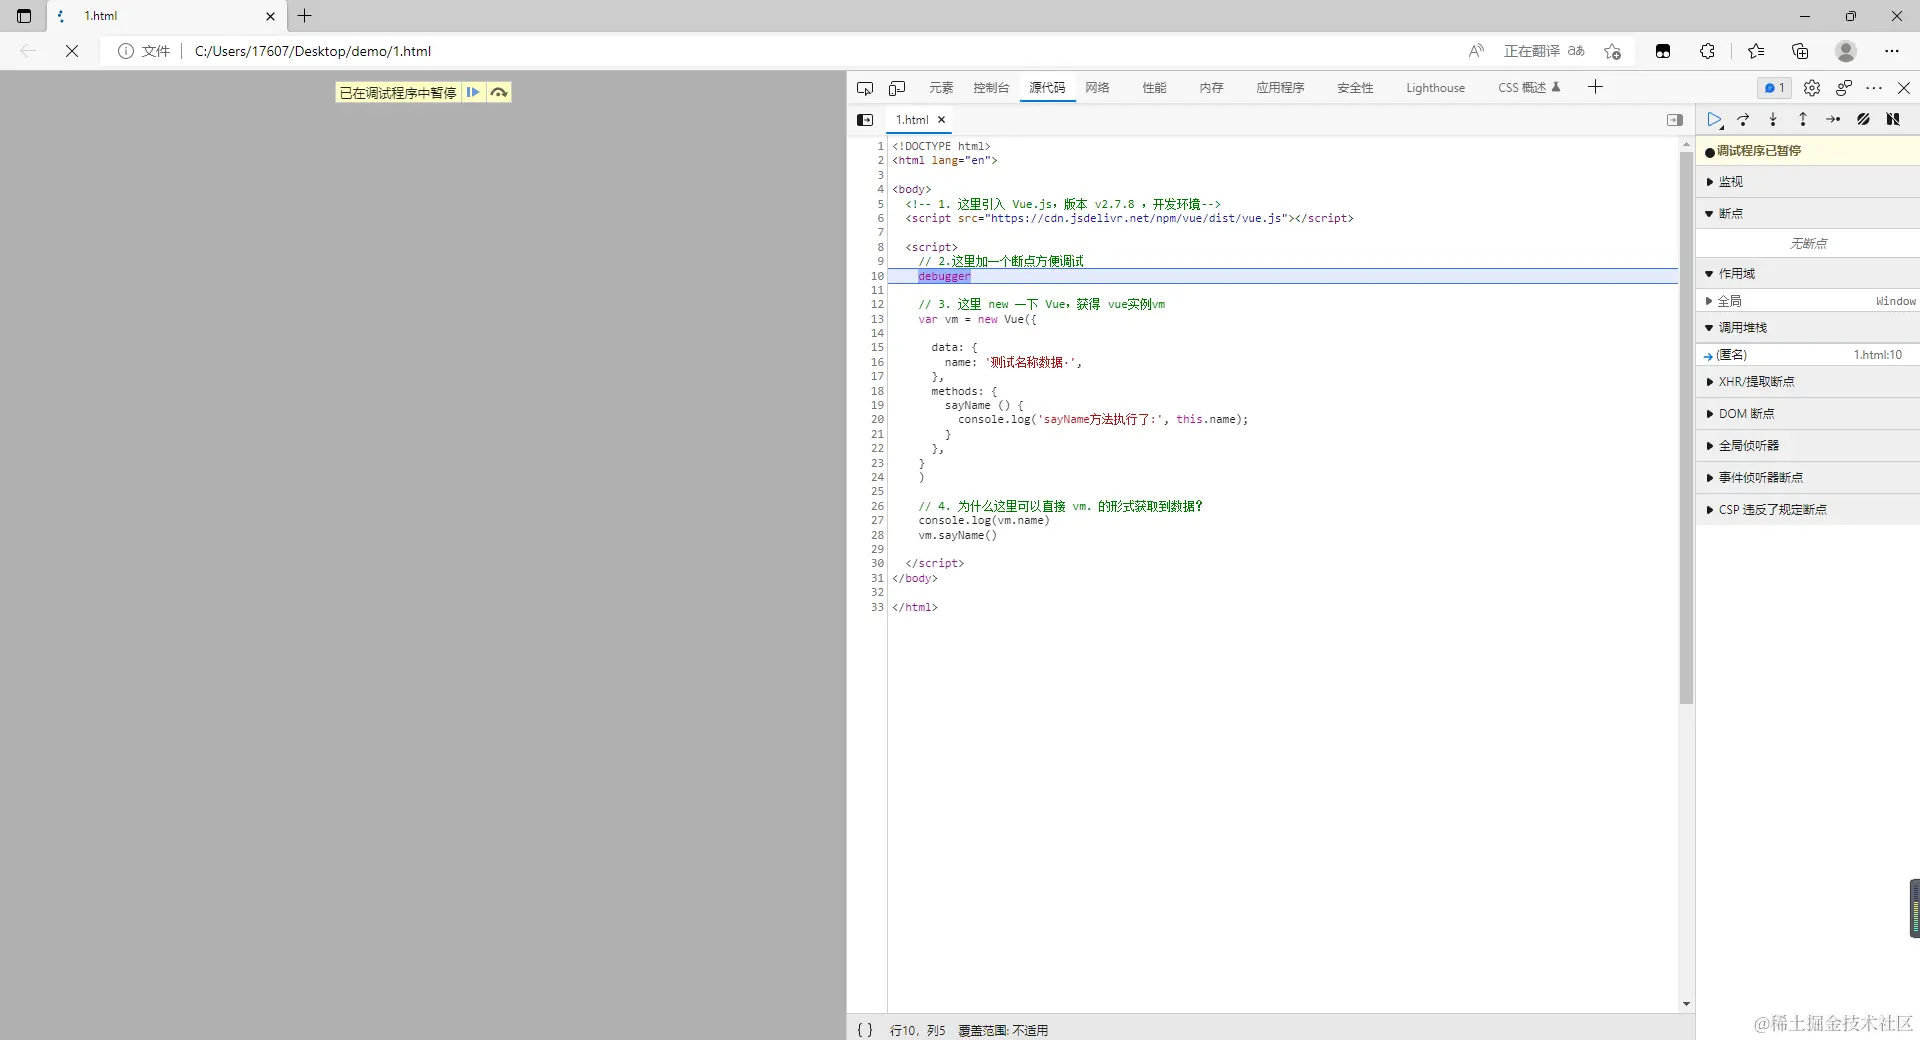
Task: Click the pretty-print braces icon
Action: [x=865, y=1030]
